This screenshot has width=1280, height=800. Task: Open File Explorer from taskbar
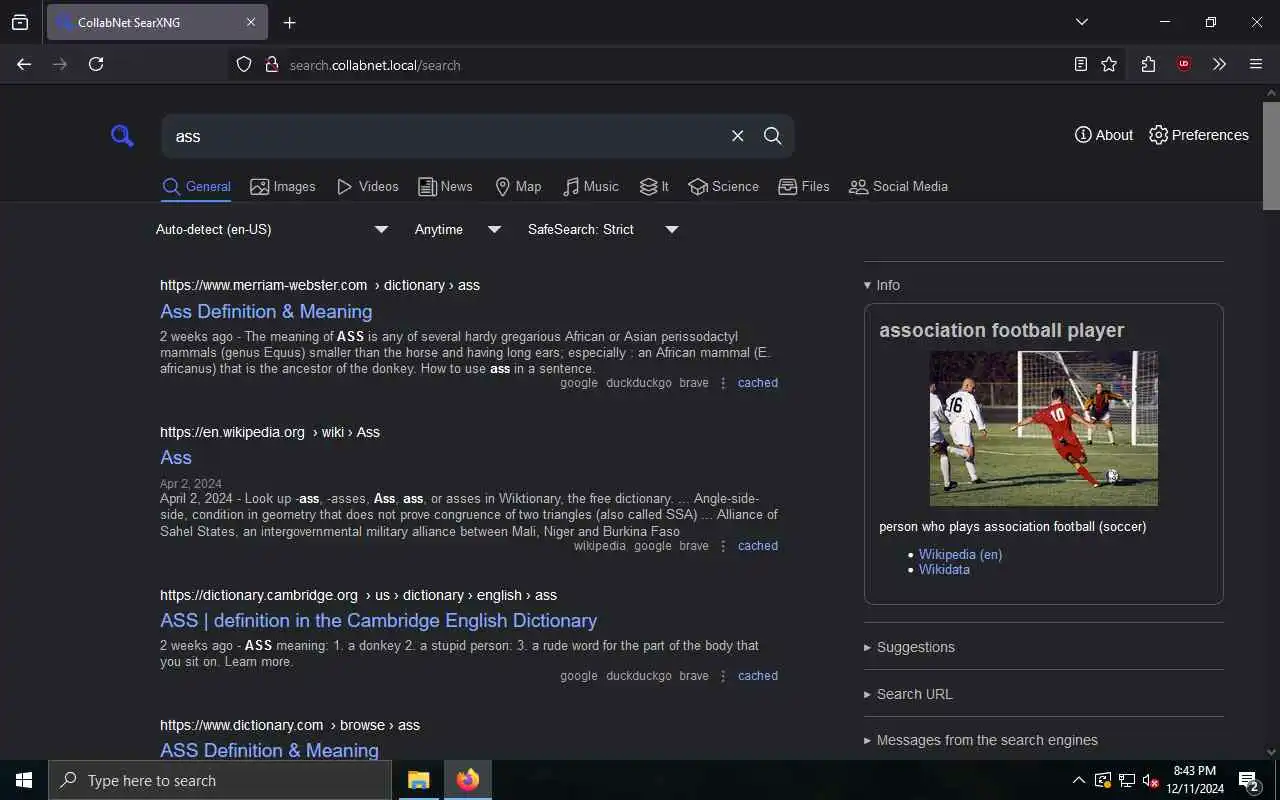(418, 780)
